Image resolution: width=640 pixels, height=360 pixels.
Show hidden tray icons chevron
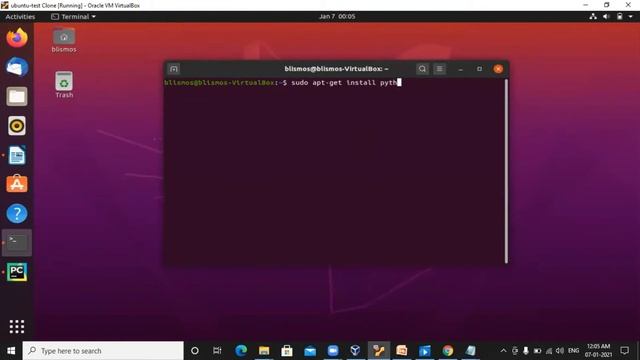pos(503,351)
